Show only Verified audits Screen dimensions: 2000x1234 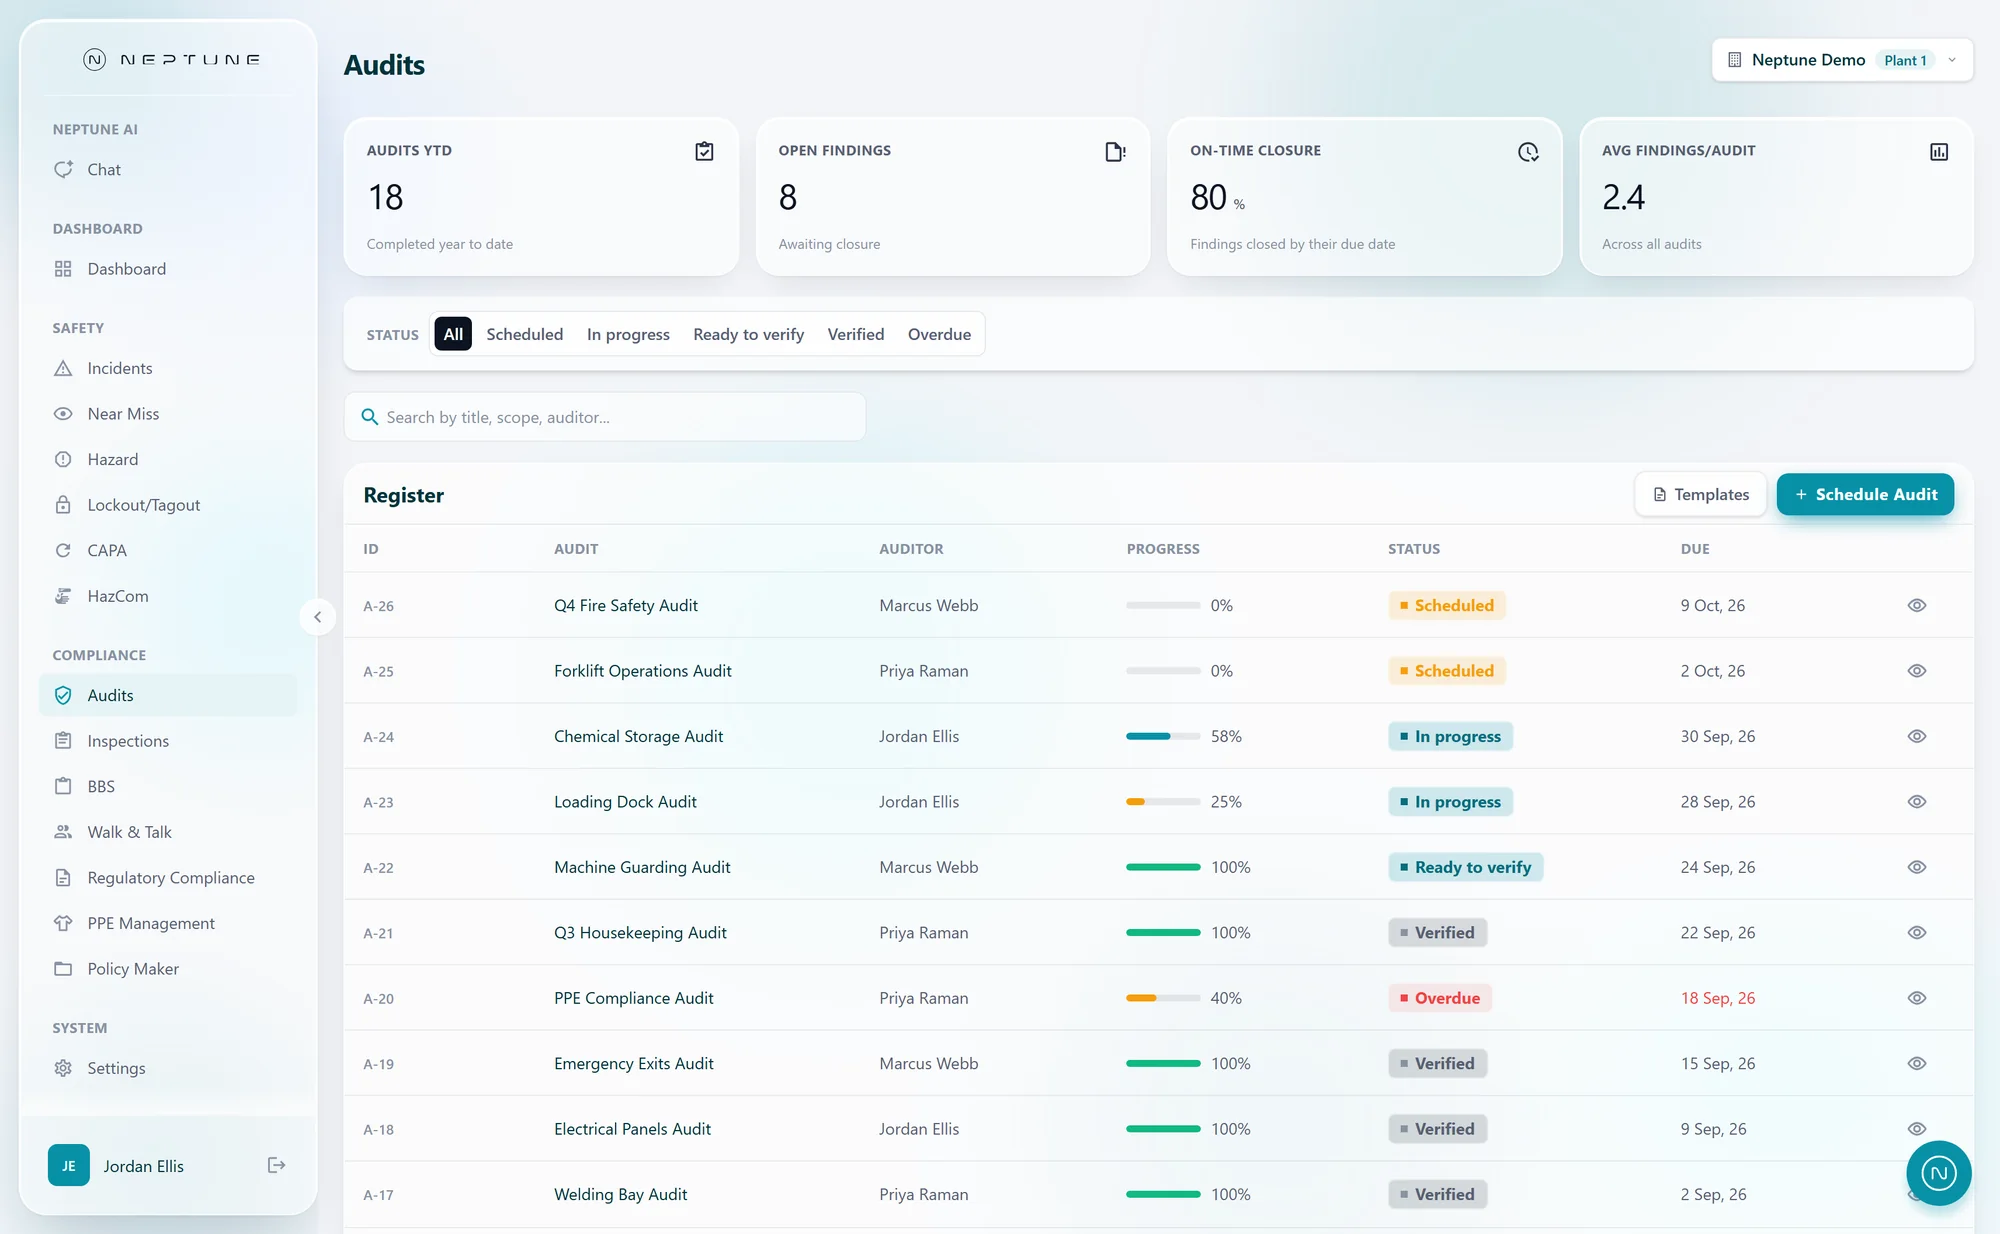click(x=855, y=334)
